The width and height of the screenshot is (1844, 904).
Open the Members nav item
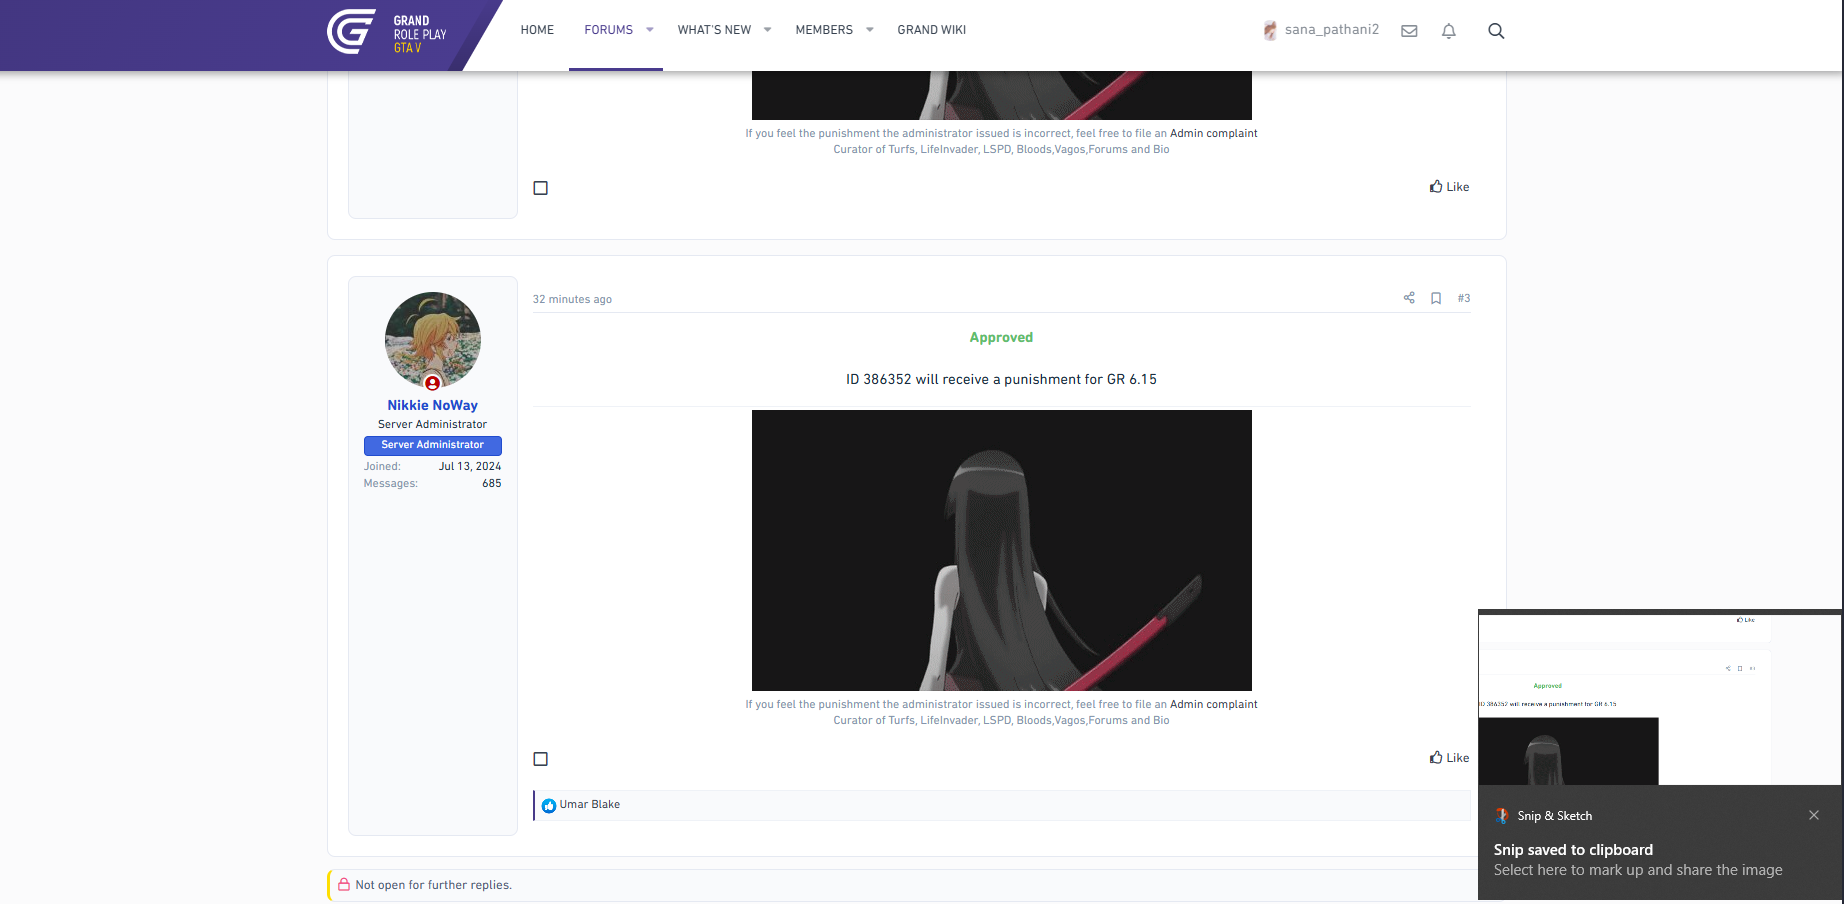(824, 30)
